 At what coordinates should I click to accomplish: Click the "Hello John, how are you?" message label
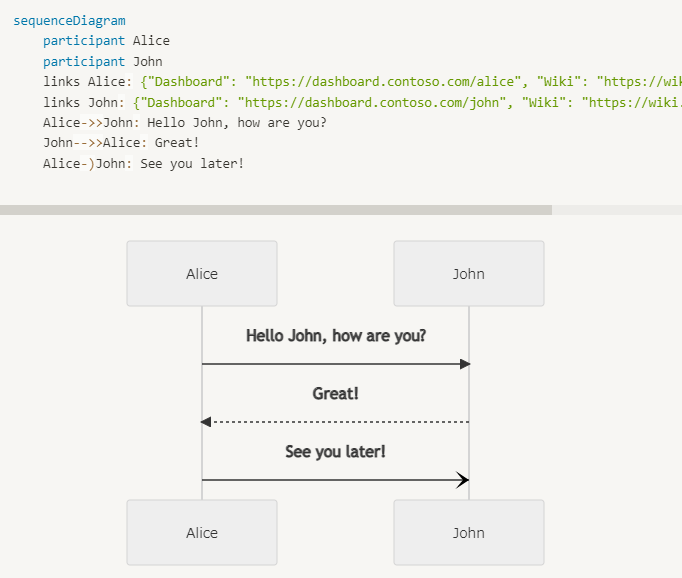click(x=336, y=336)
